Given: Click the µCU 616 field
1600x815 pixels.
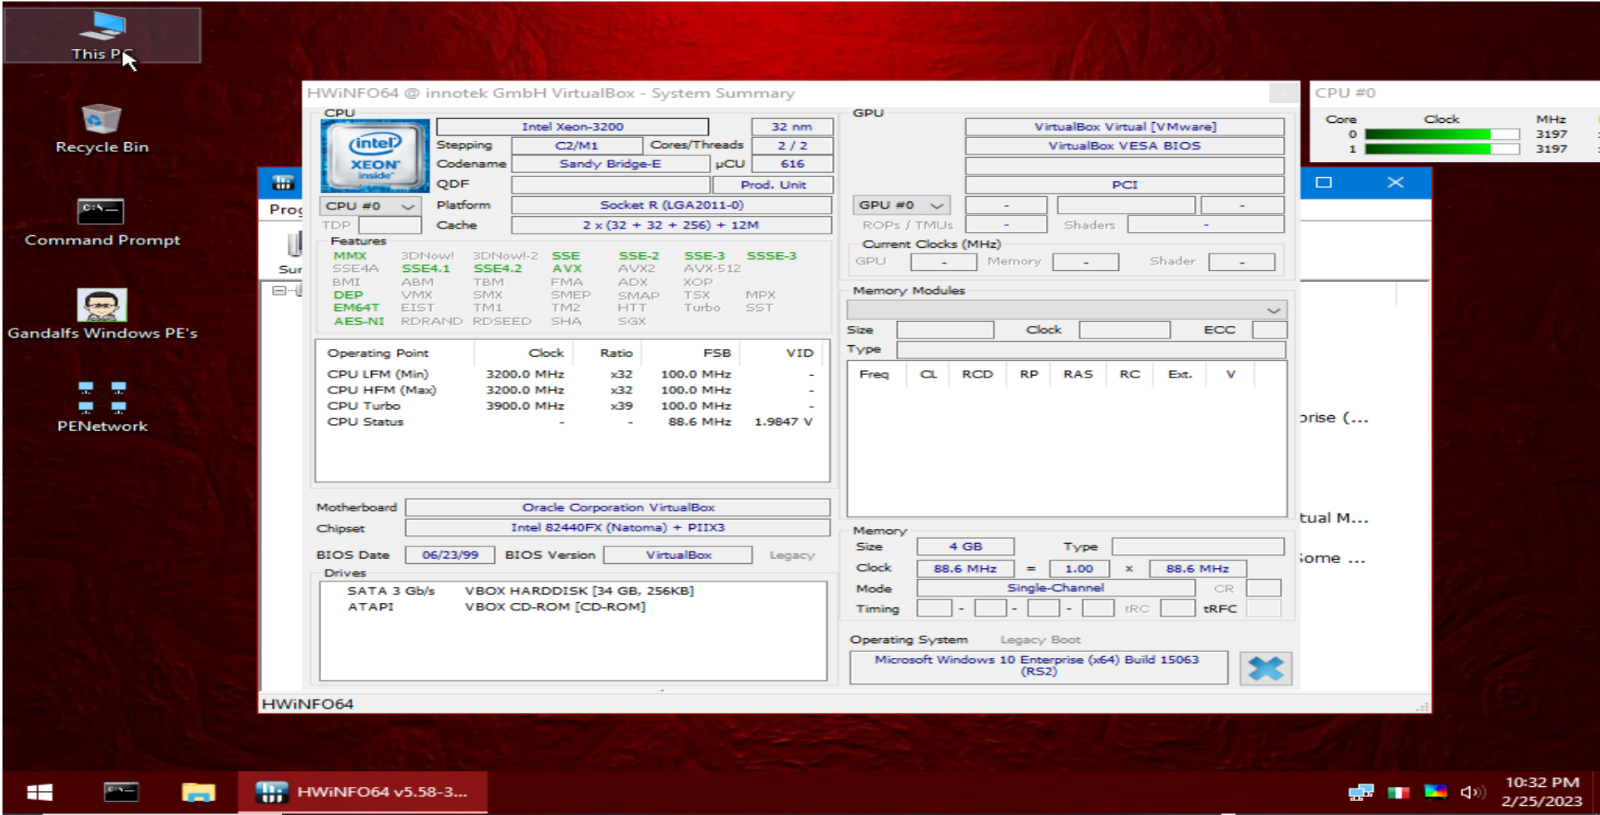Looking at the screenshot, I should [792, 164].
